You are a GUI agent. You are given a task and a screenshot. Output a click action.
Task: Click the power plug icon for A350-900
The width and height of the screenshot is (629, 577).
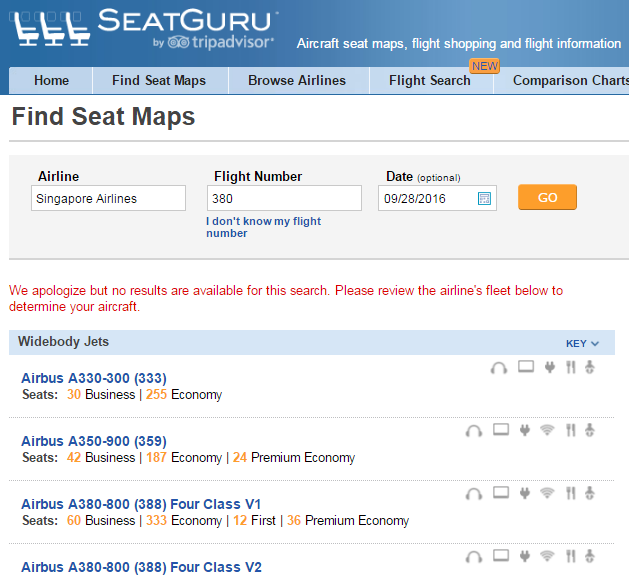click(524, 431)
